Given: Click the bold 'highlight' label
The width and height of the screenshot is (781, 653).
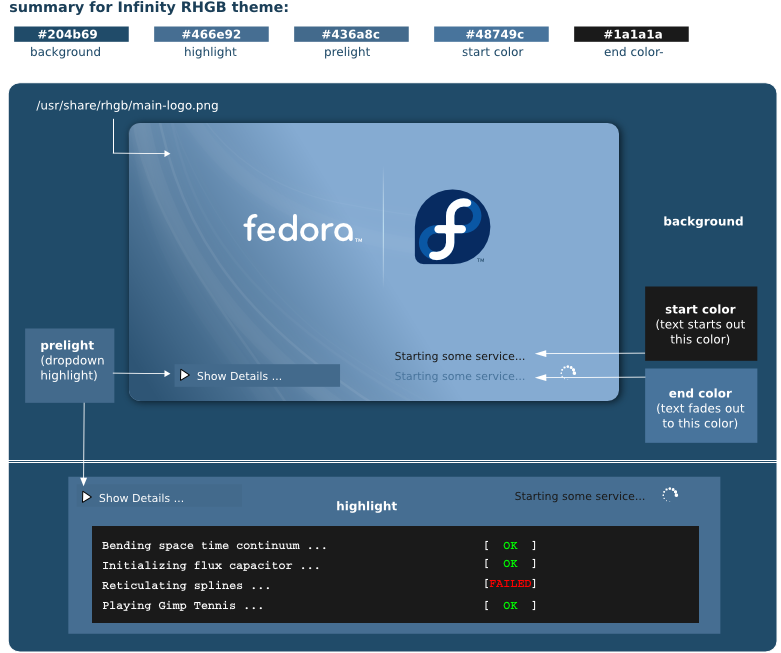Looking at the screenshot, I should [x=367, y=506].
